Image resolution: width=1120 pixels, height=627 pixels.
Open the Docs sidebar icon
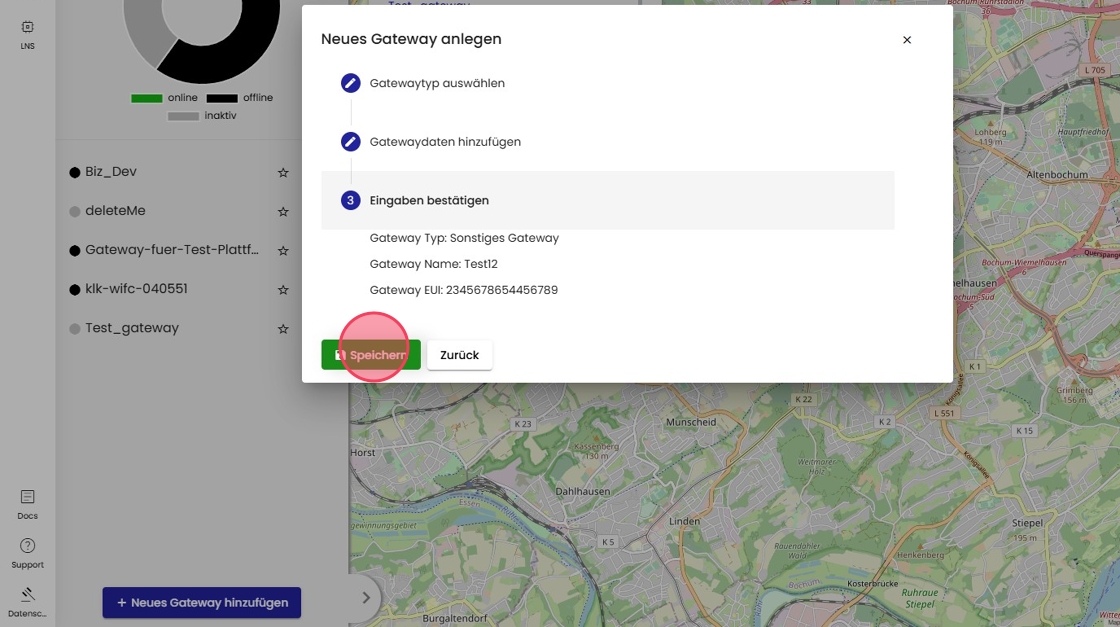27,497
